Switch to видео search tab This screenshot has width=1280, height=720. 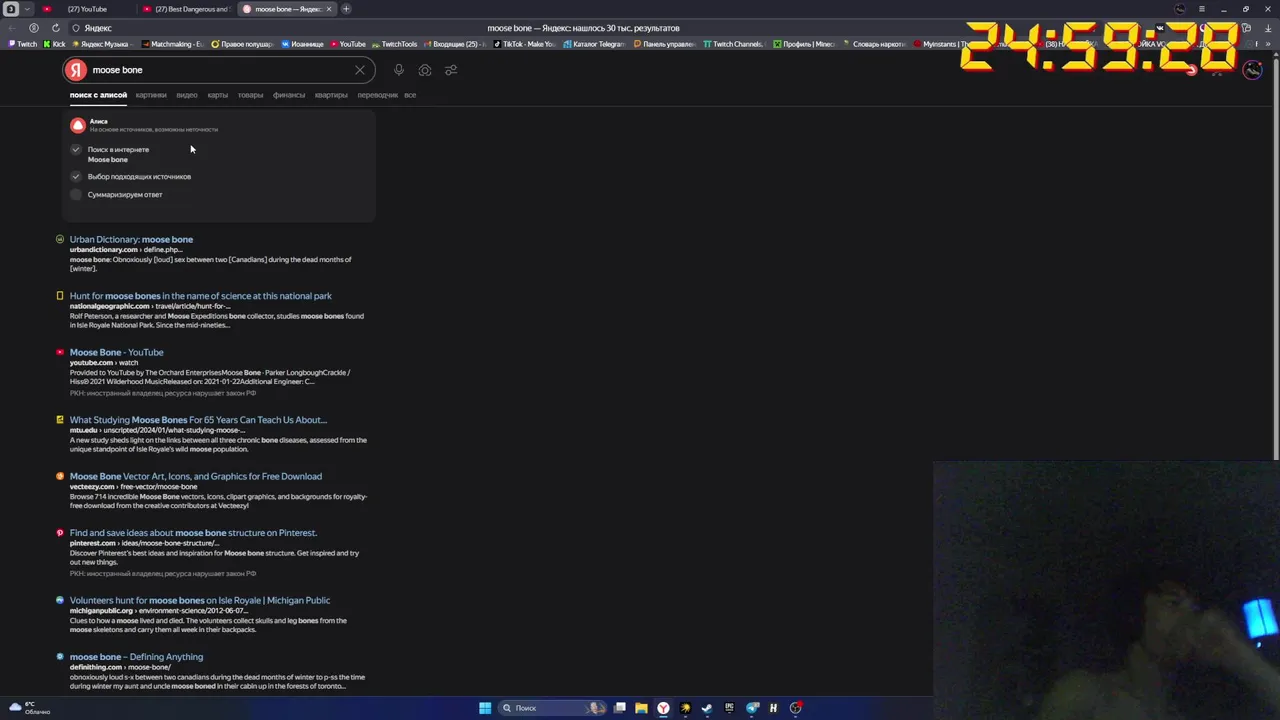(187, 95)
